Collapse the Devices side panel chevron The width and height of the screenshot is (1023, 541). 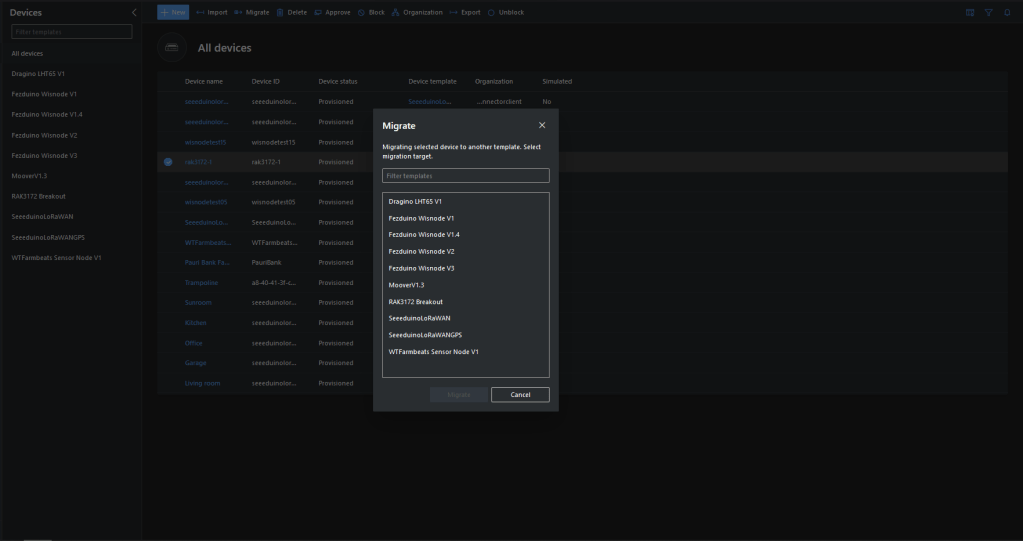coord(134,12)
